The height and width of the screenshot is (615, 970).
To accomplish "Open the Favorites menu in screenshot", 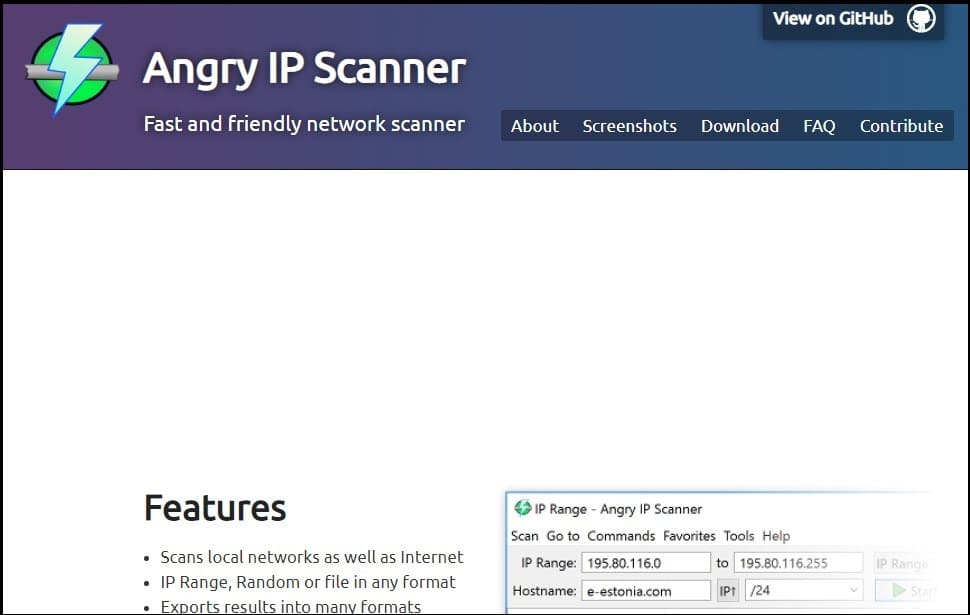I will coord(689,536).
